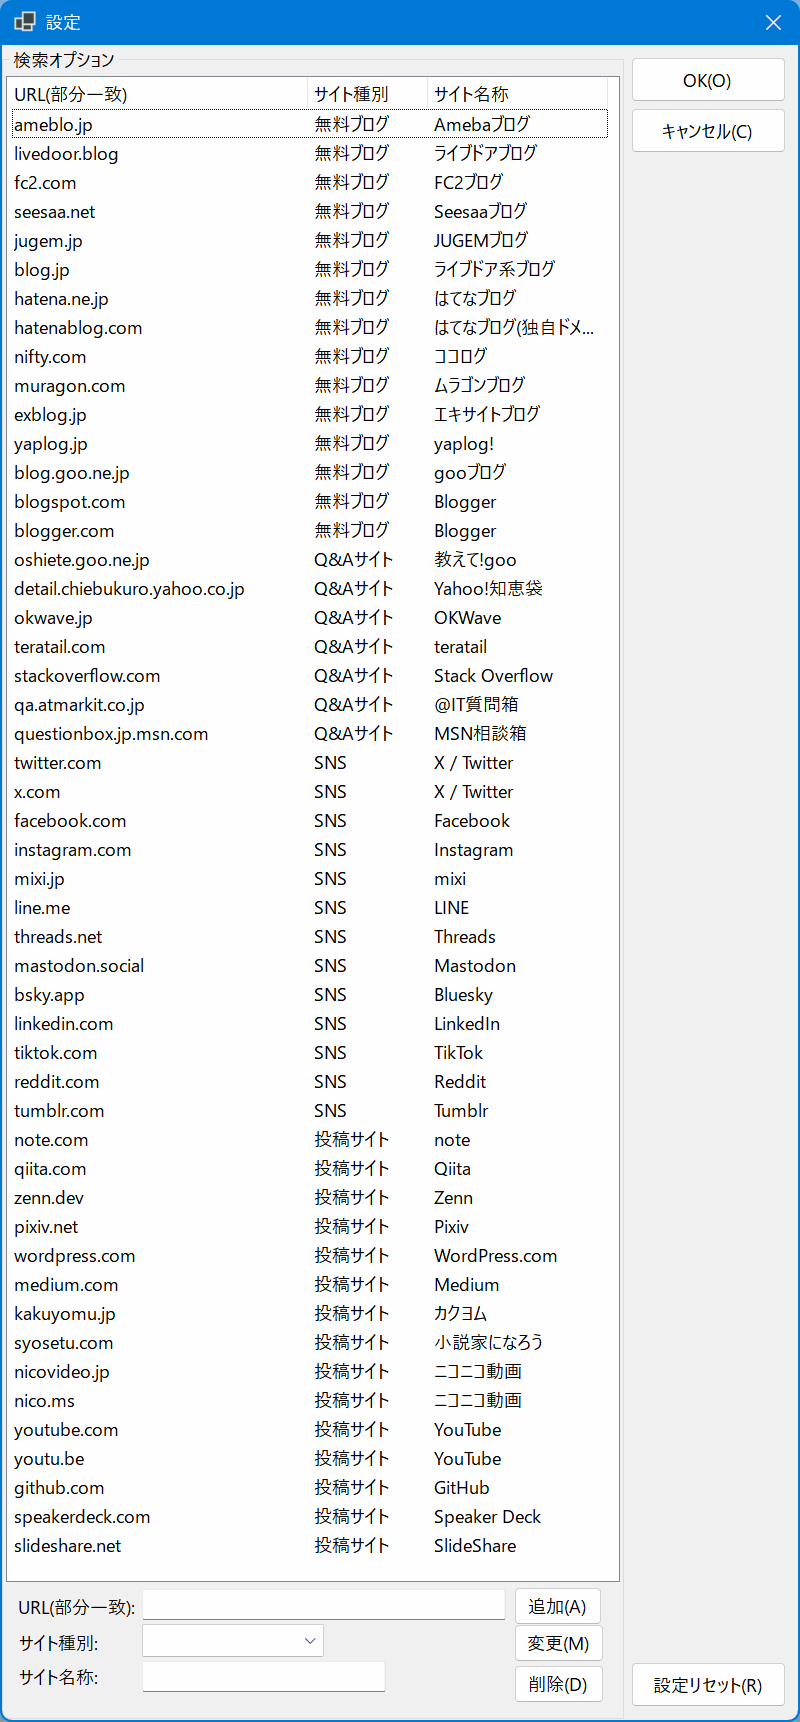This screenshot has width=800, height=1722.
Task: Select the facebook.com row
Action: coord(309,820)
